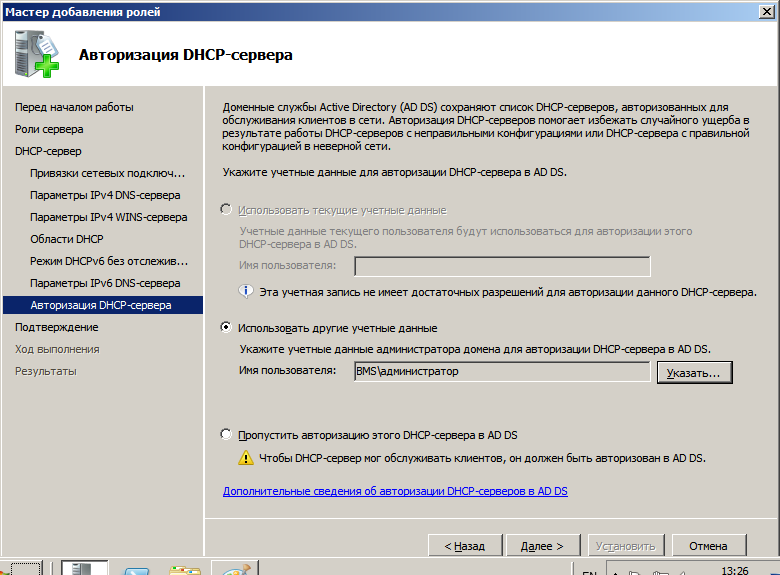Open 'Параметры IPv4 DNS-сервера' step
This screenshot has height=575, width=780.
105,195
